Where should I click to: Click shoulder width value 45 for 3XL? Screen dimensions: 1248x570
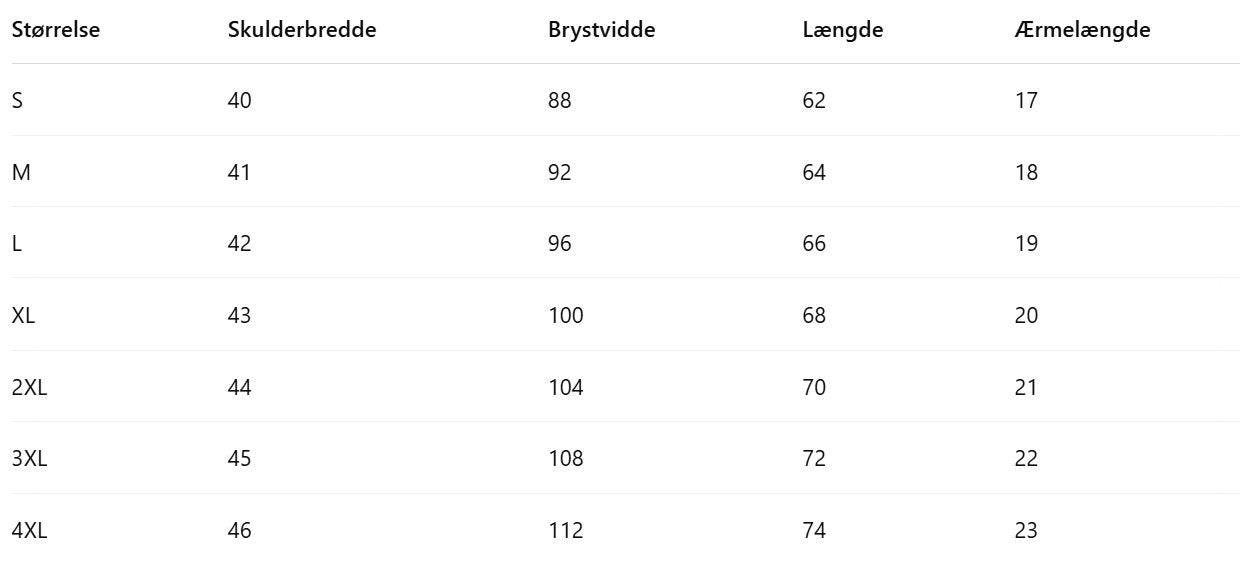pos(239,459)
